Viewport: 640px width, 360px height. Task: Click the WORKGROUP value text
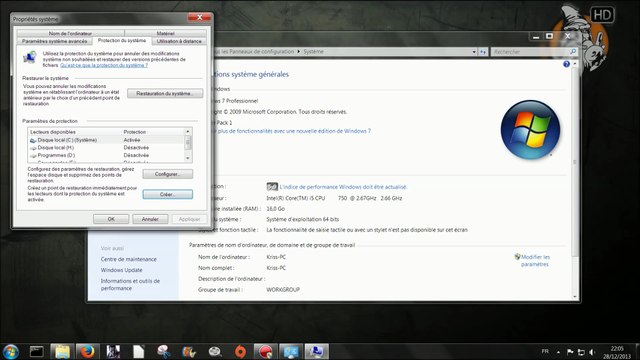[283, 289]
